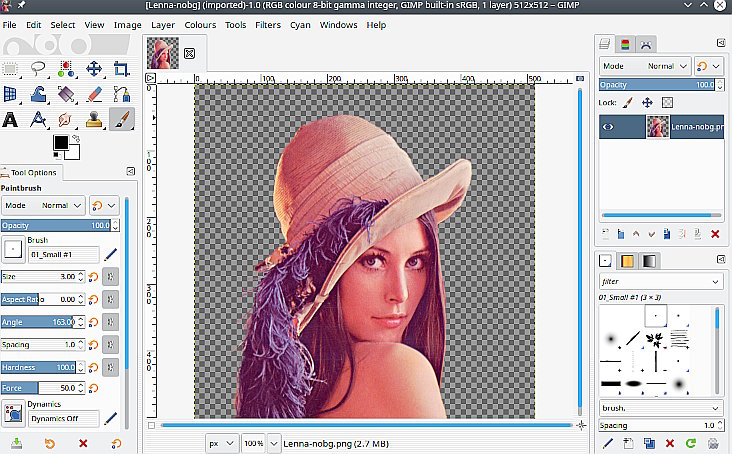Screen dimensions: 732x454
Task: Toggle lock position and size
Action: 648,102
